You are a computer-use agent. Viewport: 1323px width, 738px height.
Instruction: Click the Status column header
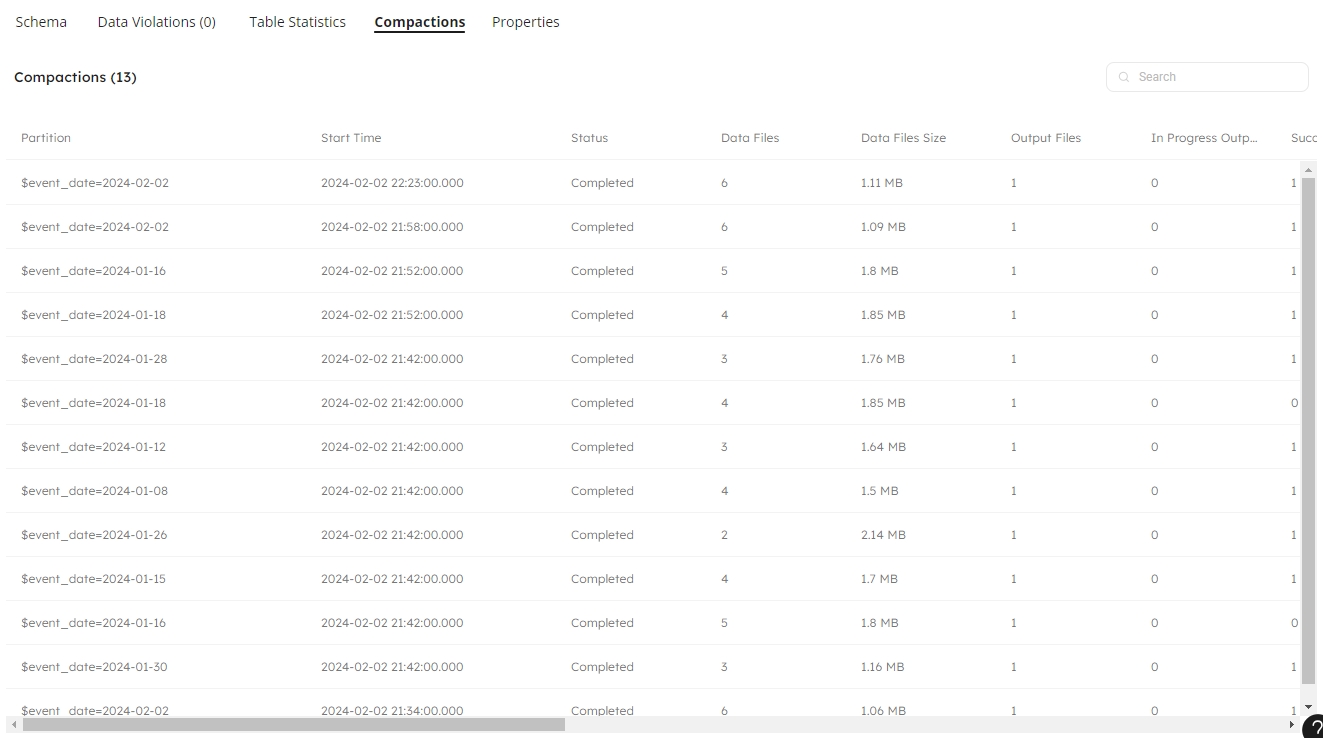(589, 138)
